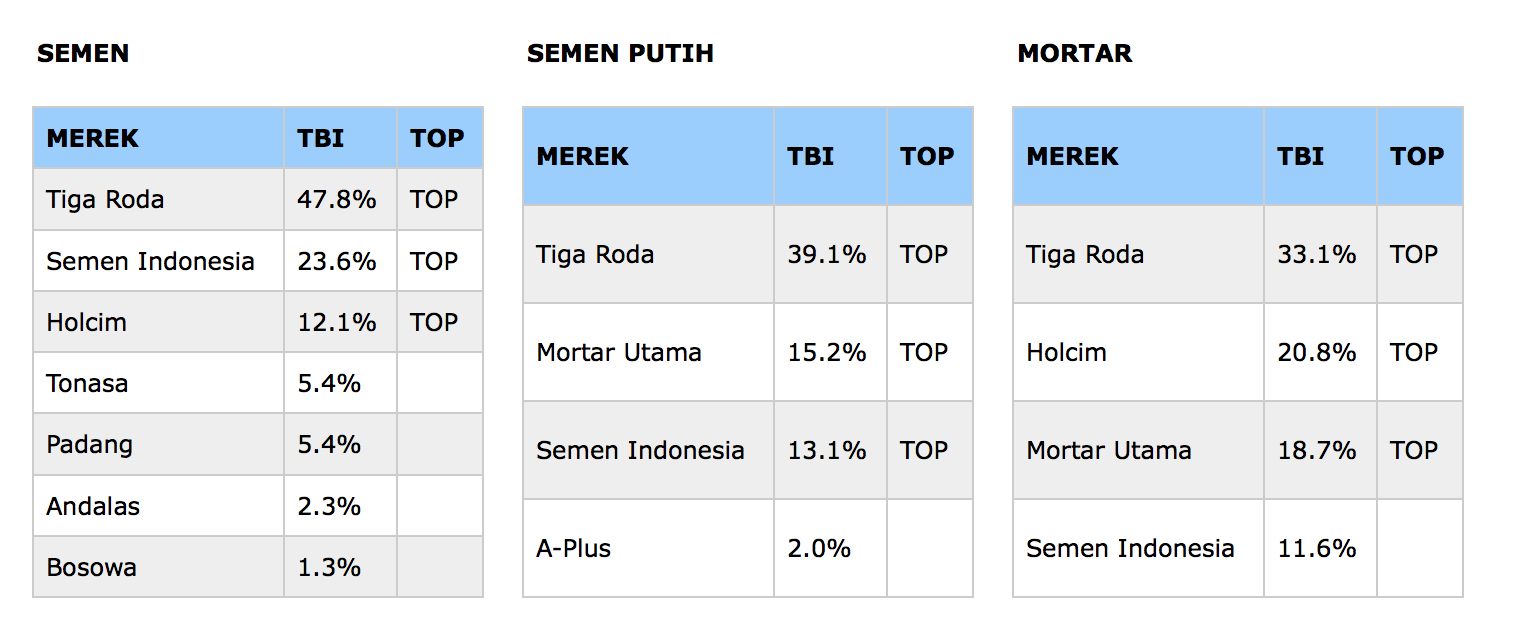Click the TBI column header in Mortar table
This screenshot has width=1514, height=636.
coord(1300,157)
